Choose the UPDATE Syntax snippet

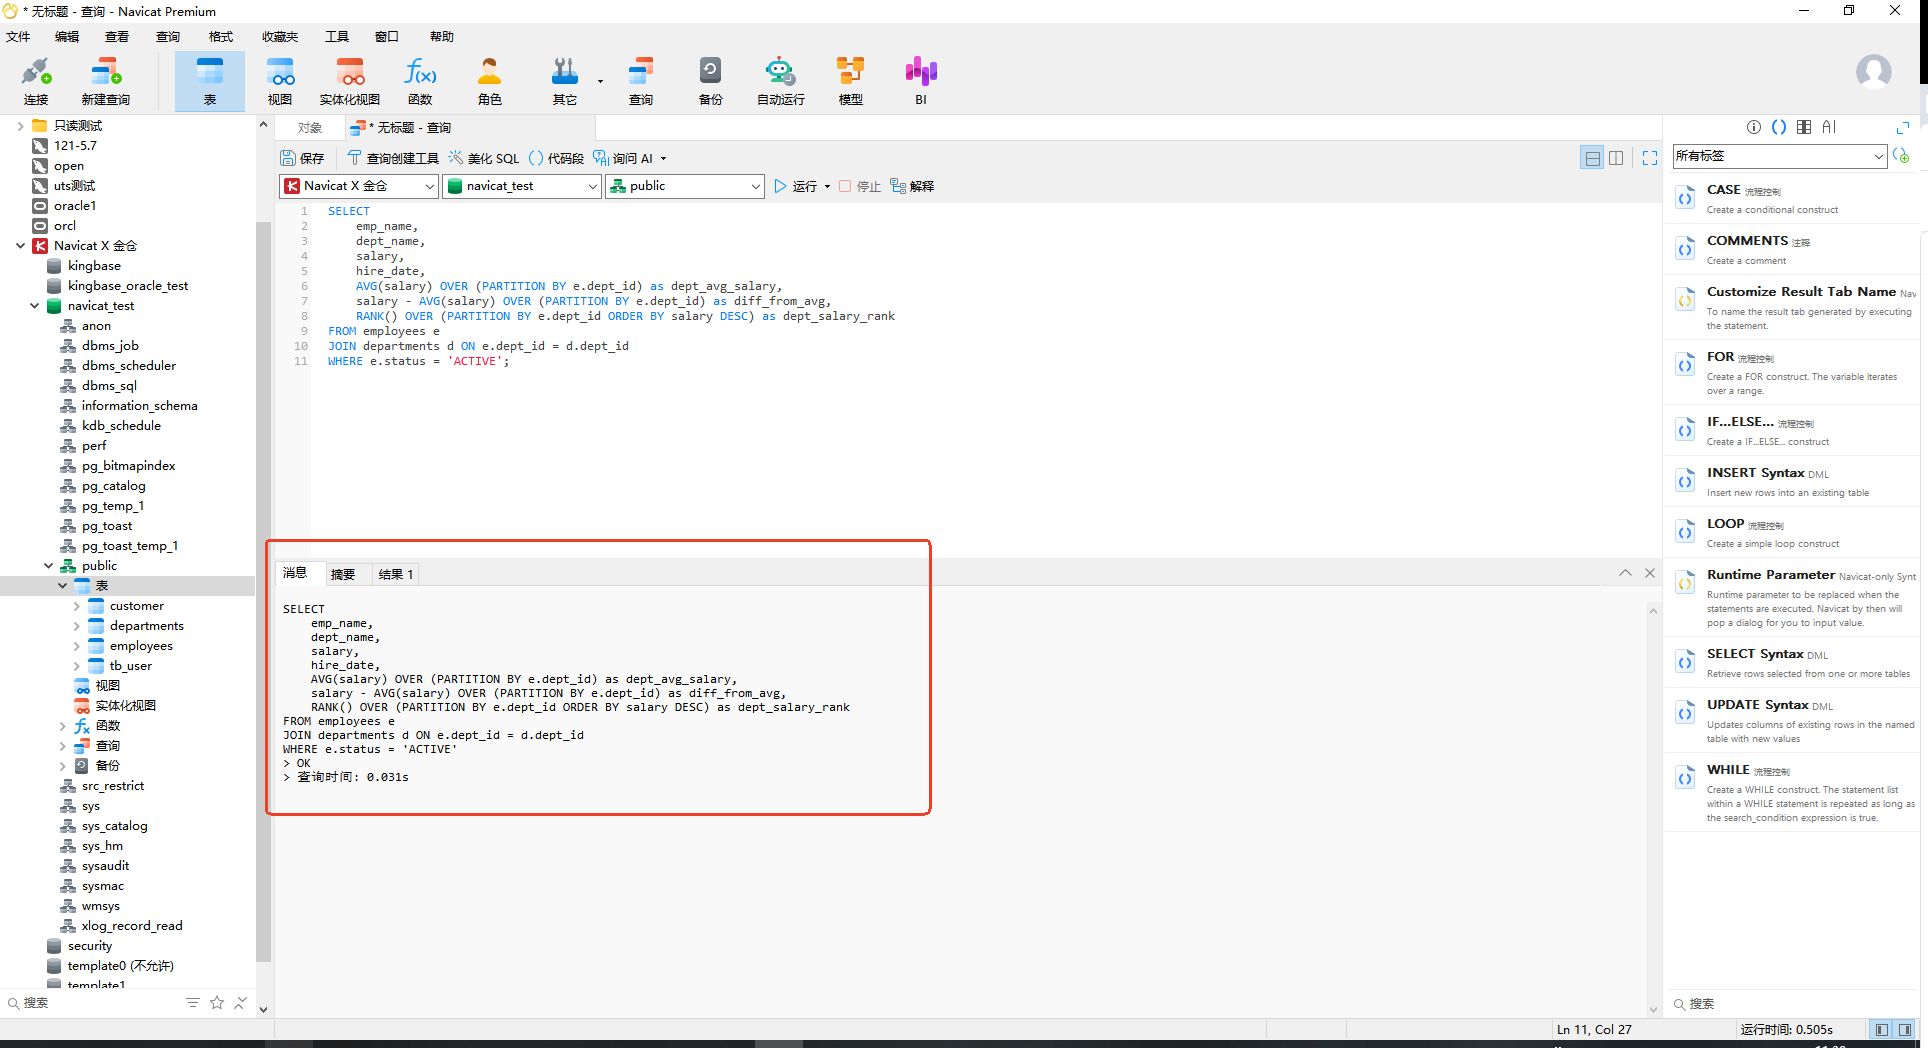tap(1792, 720)
